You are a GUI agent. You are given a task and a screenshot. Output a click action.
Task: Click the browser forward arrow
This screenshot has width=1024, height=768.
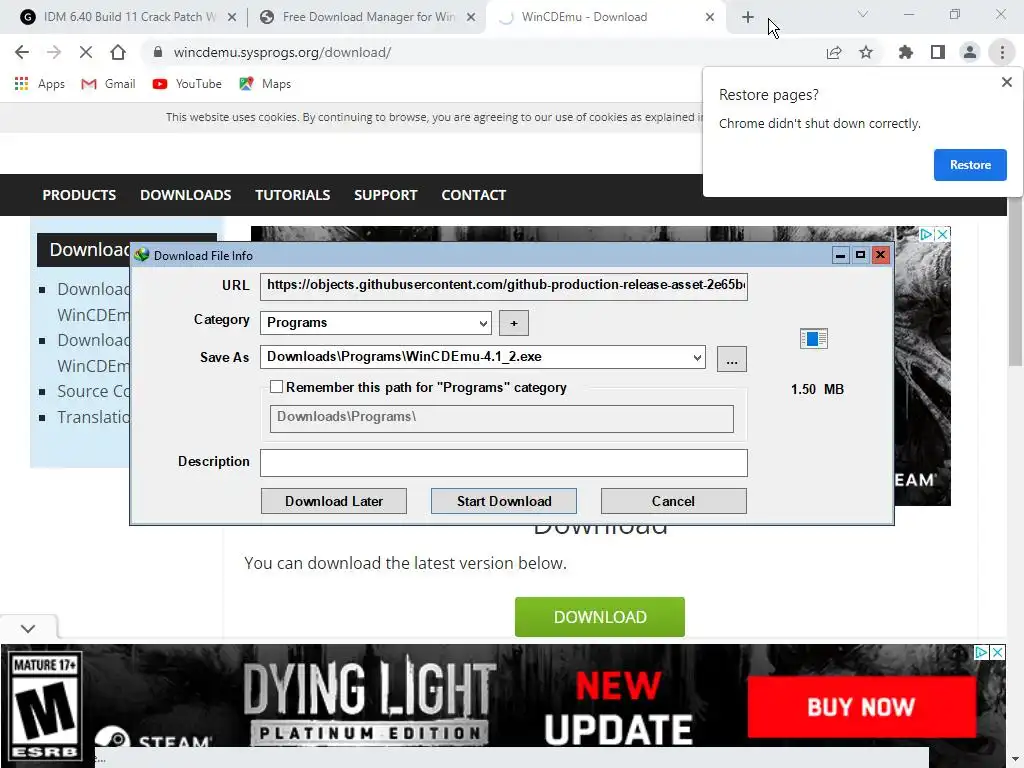point(54,52)
